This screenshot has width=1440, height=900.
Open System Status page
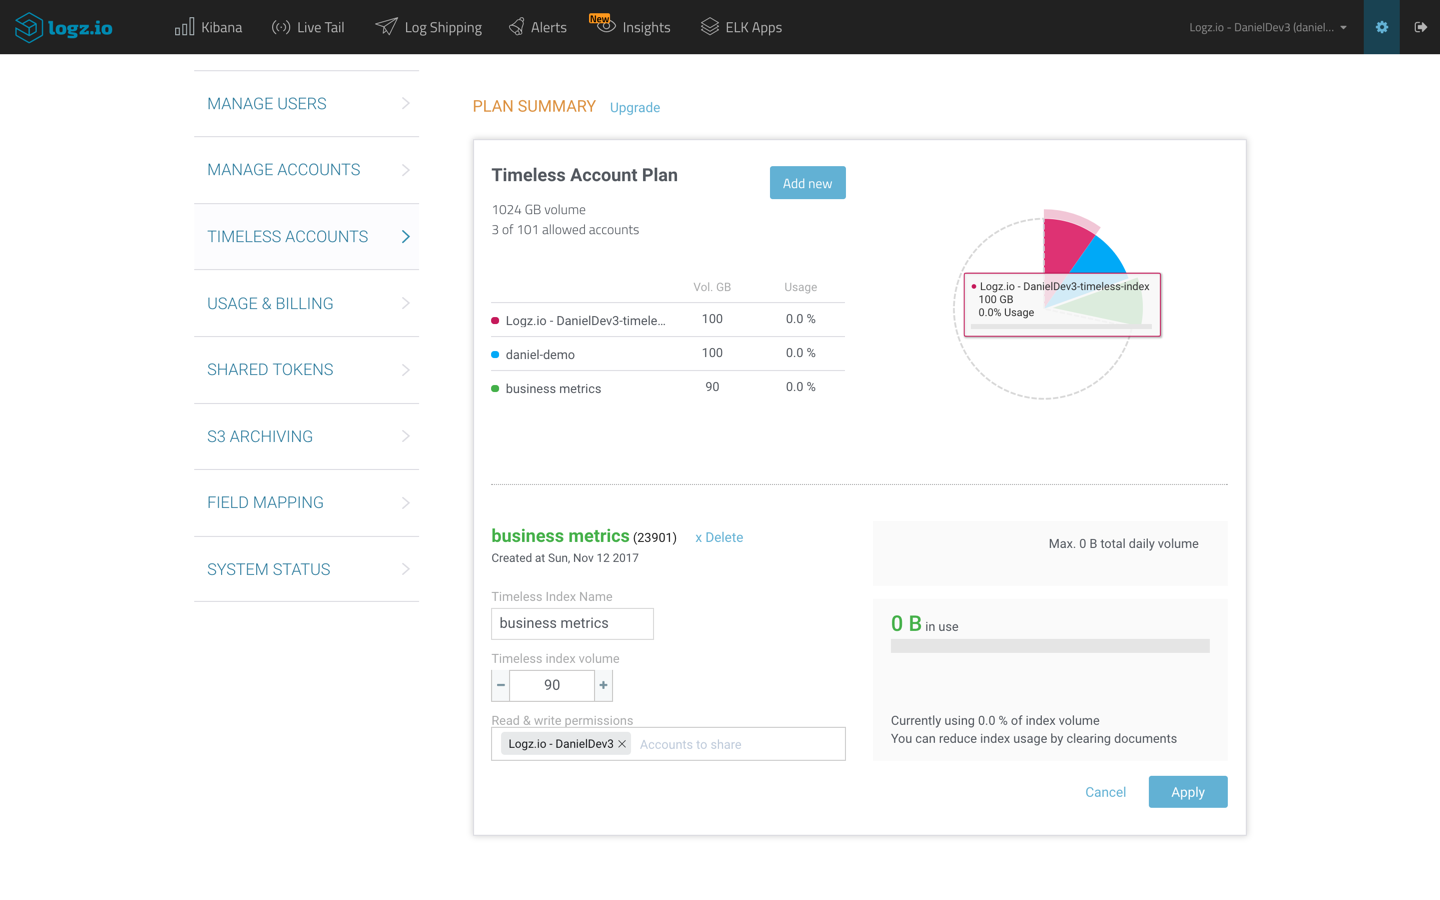pos(306,569)
